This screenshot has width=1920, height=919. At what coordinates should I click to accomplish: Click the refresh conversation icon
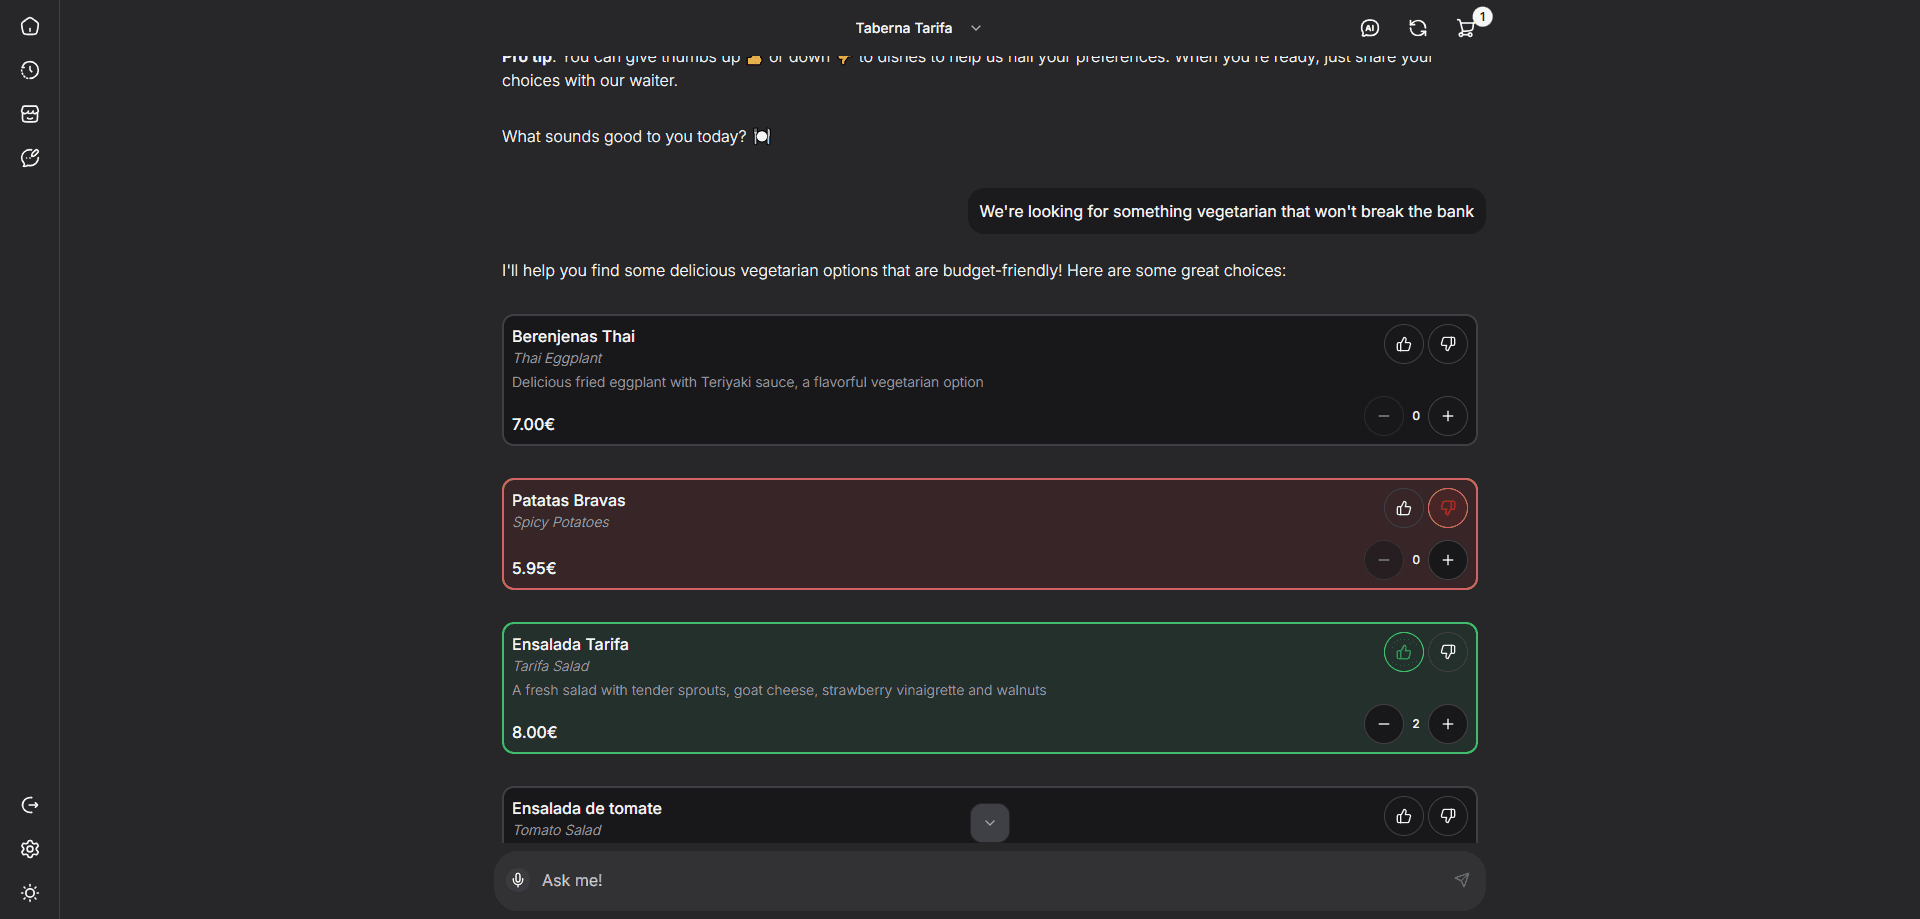pos(1418,28)
